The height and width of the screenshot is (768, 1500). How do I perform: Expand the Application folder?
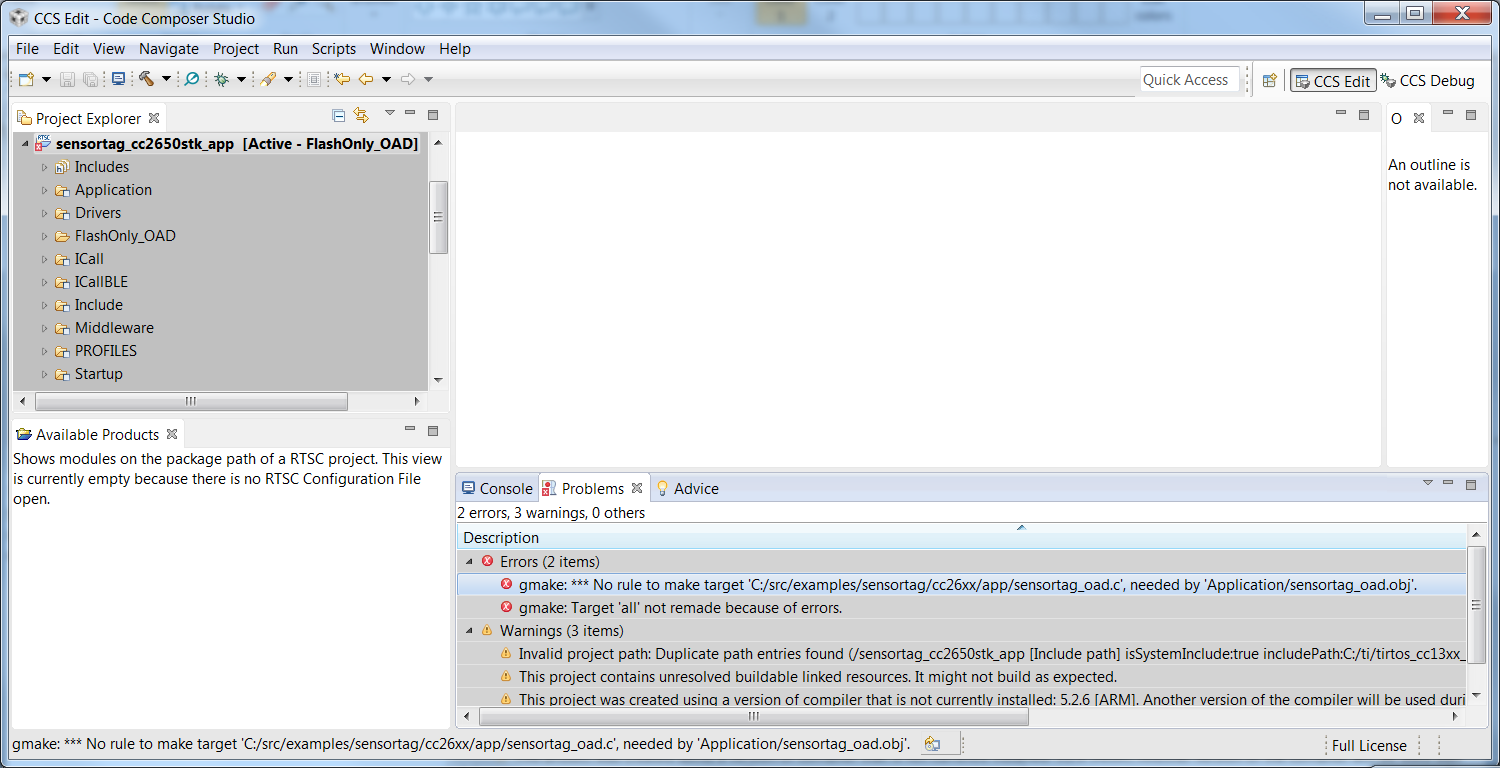[45, 190]
